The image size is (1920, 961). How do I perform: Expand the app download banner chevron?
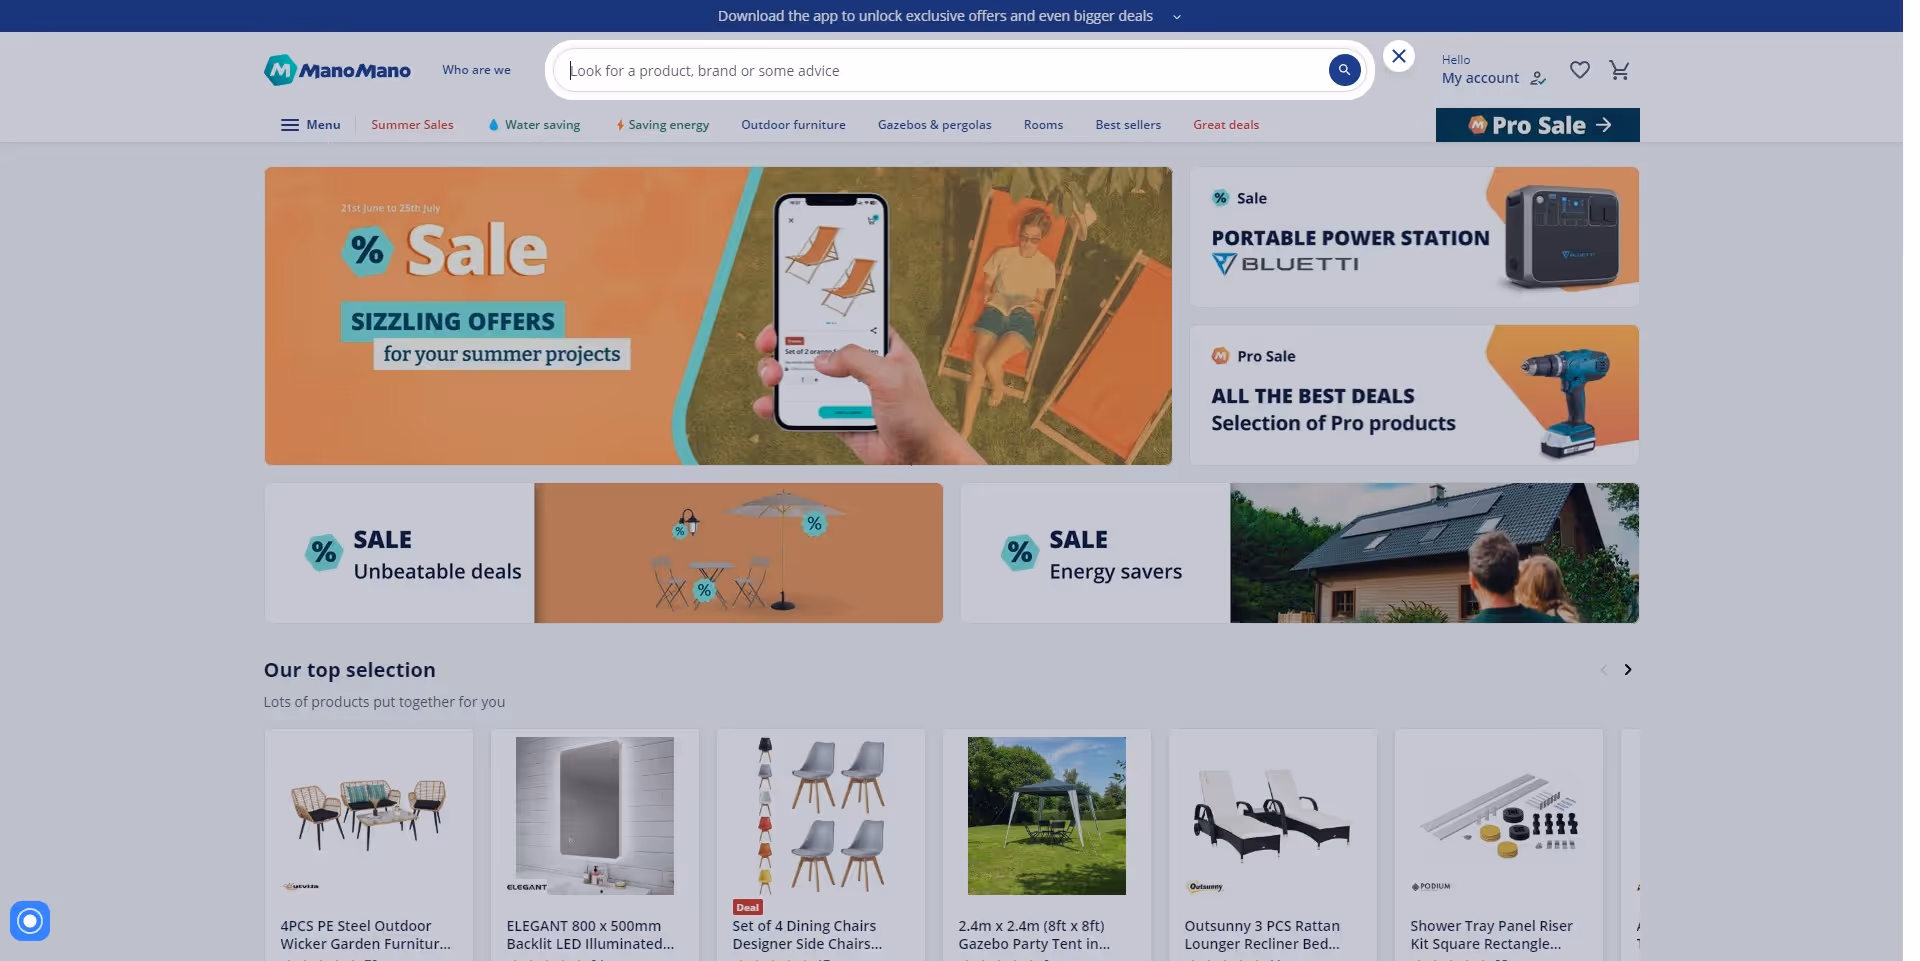pyautogui.click(x=1177, y=17)
